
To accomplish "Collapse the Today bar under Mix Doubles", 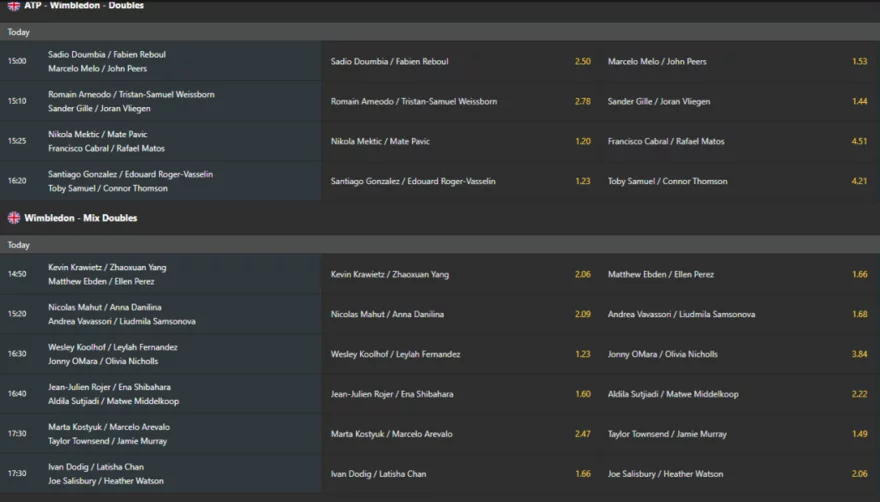I will click(x=440, y=245).
